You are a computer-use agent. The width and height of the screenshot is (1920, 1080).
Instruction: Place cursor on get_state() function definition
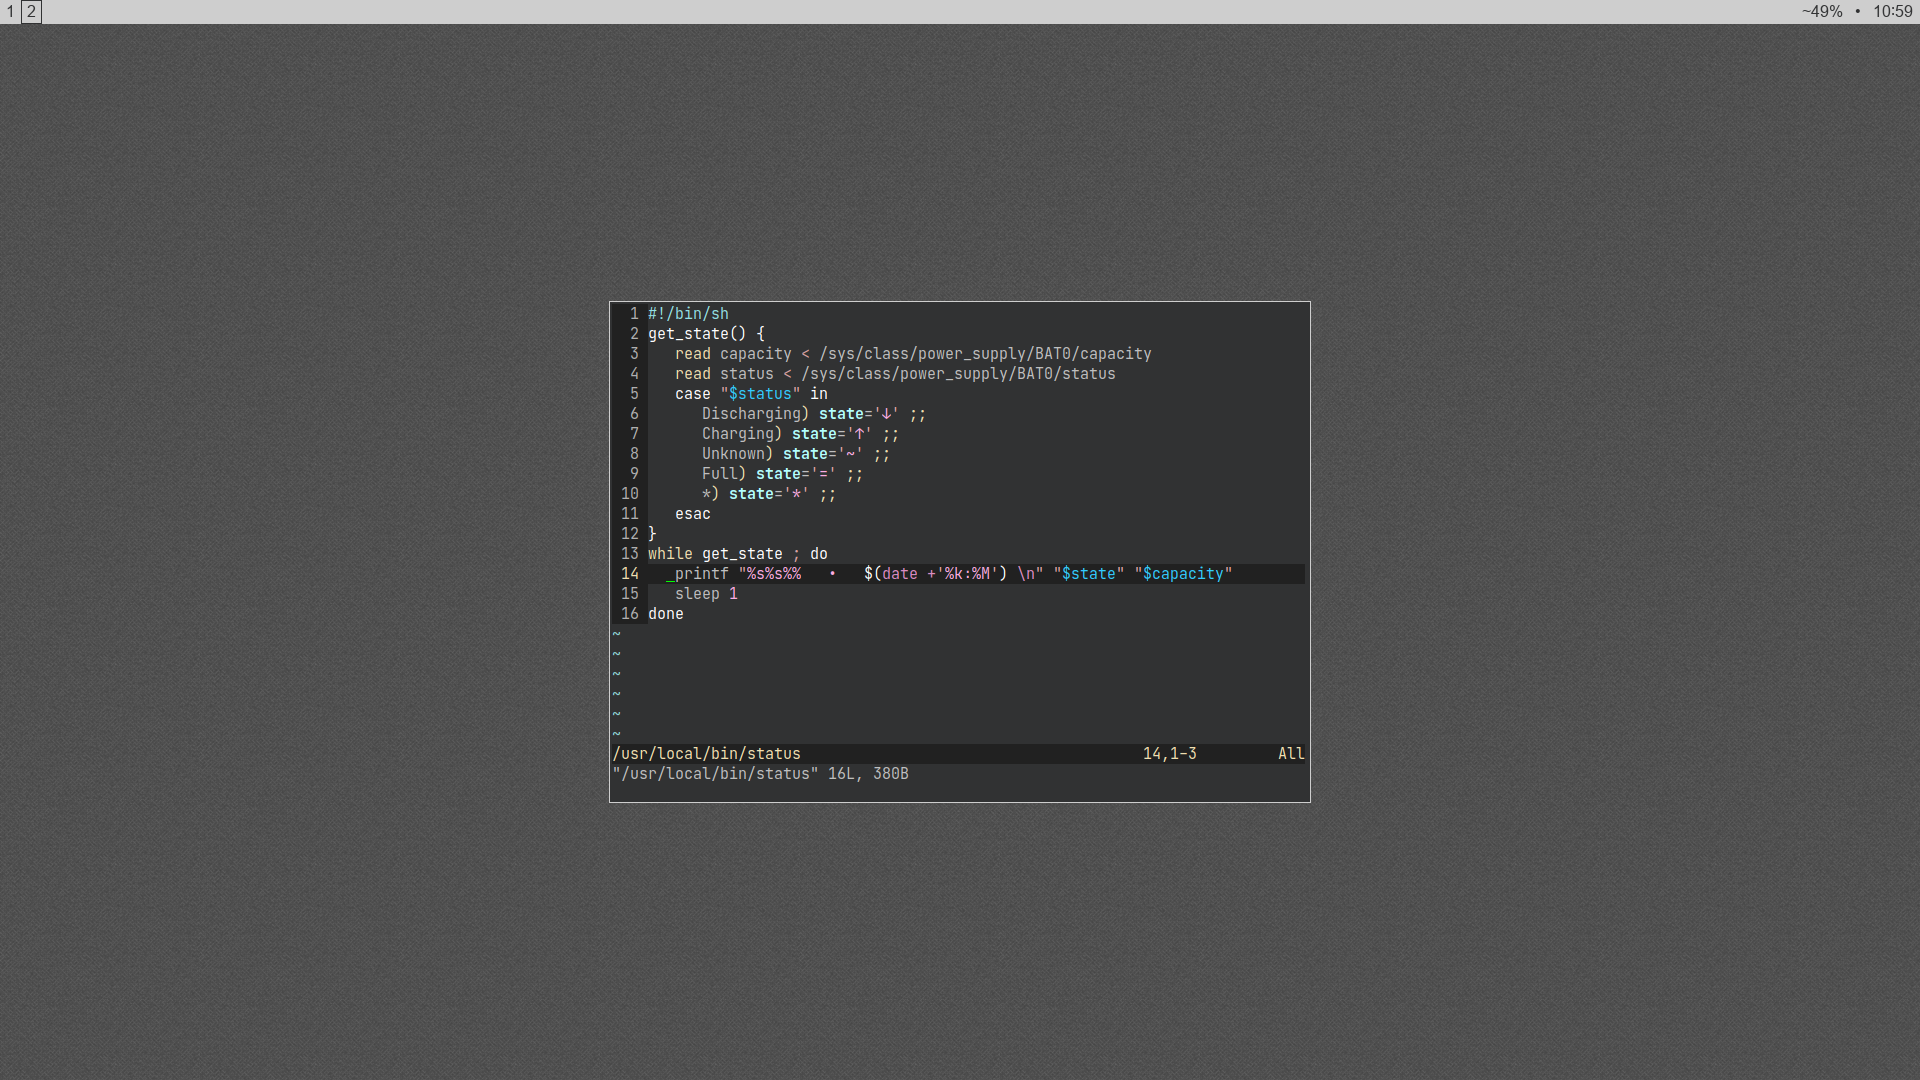(706, 334)
